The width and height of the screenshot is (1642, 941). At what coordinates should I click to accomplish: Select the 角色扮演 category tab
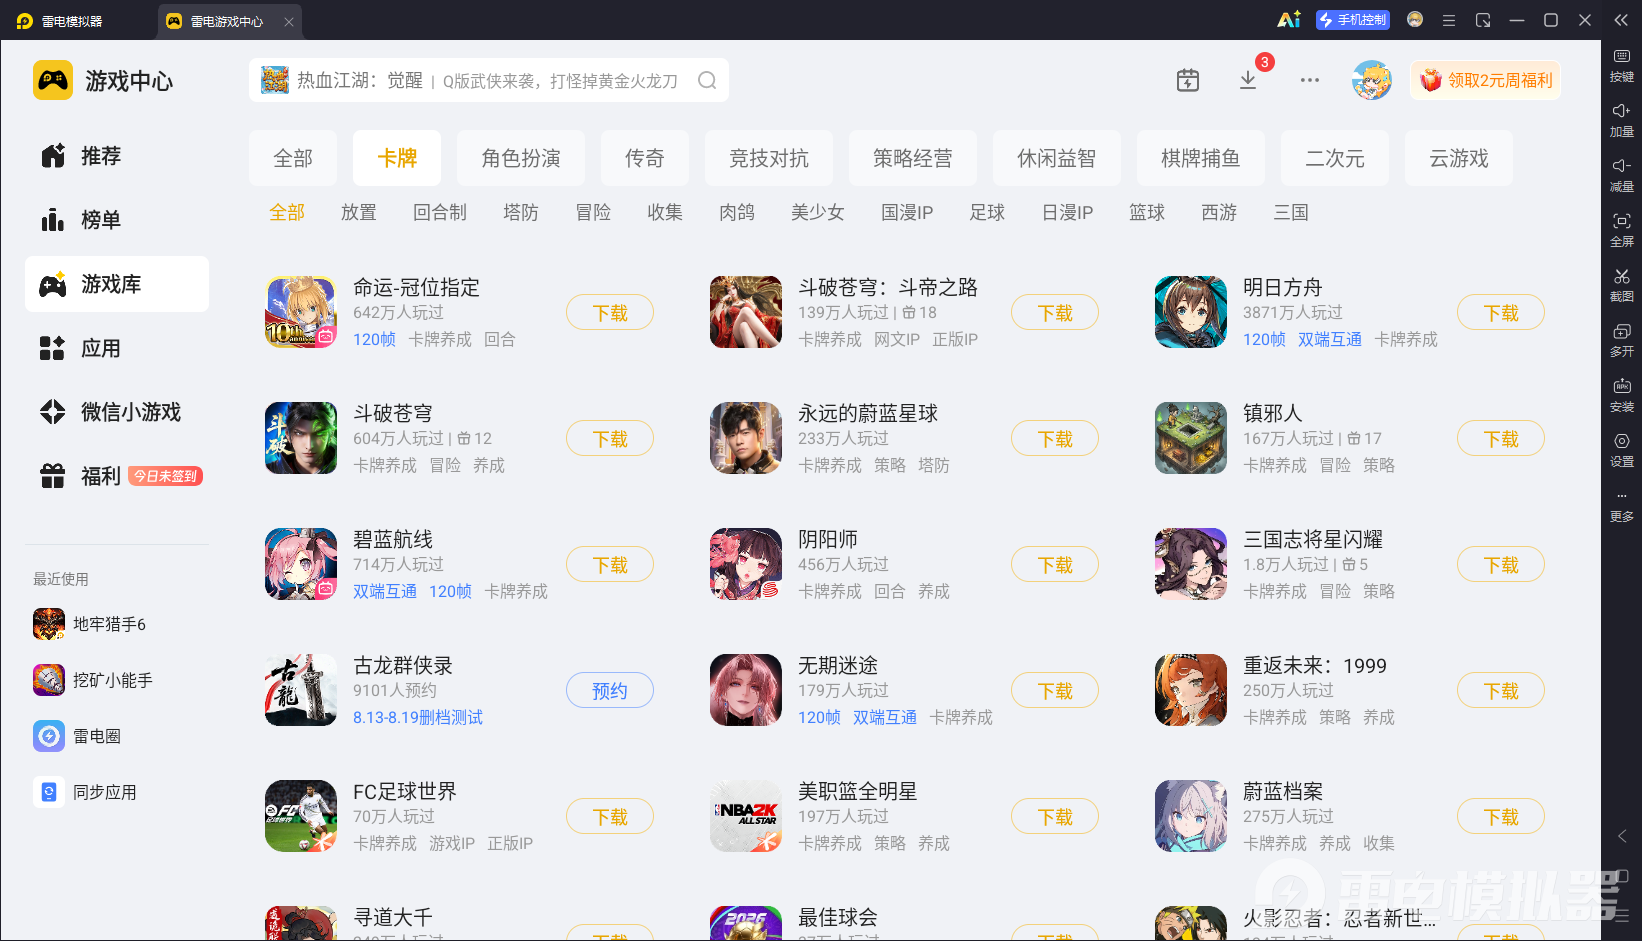521,158
